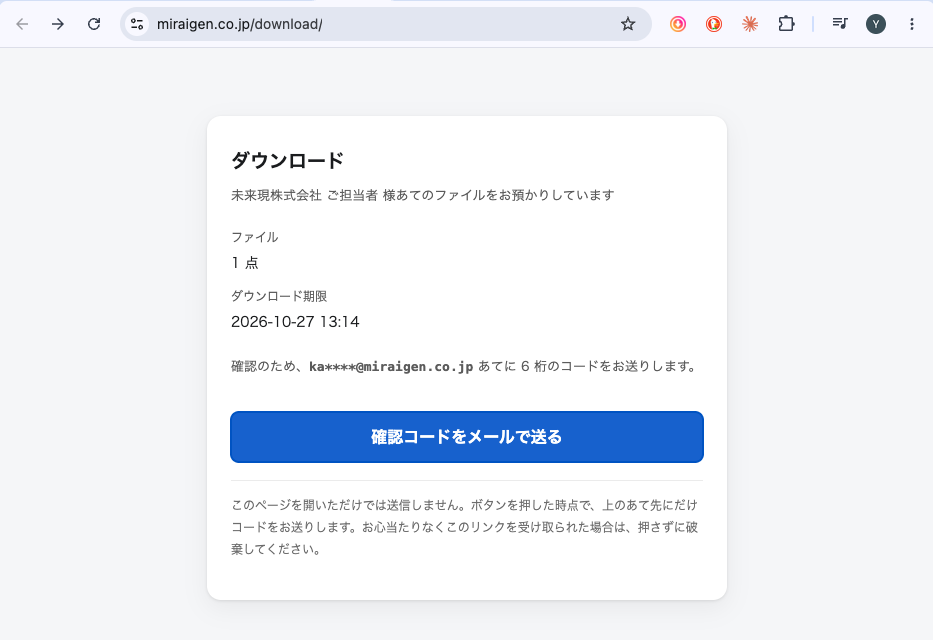Open site information icon in address bar
This screenshot has height=640, width=933.
(137, 24)
